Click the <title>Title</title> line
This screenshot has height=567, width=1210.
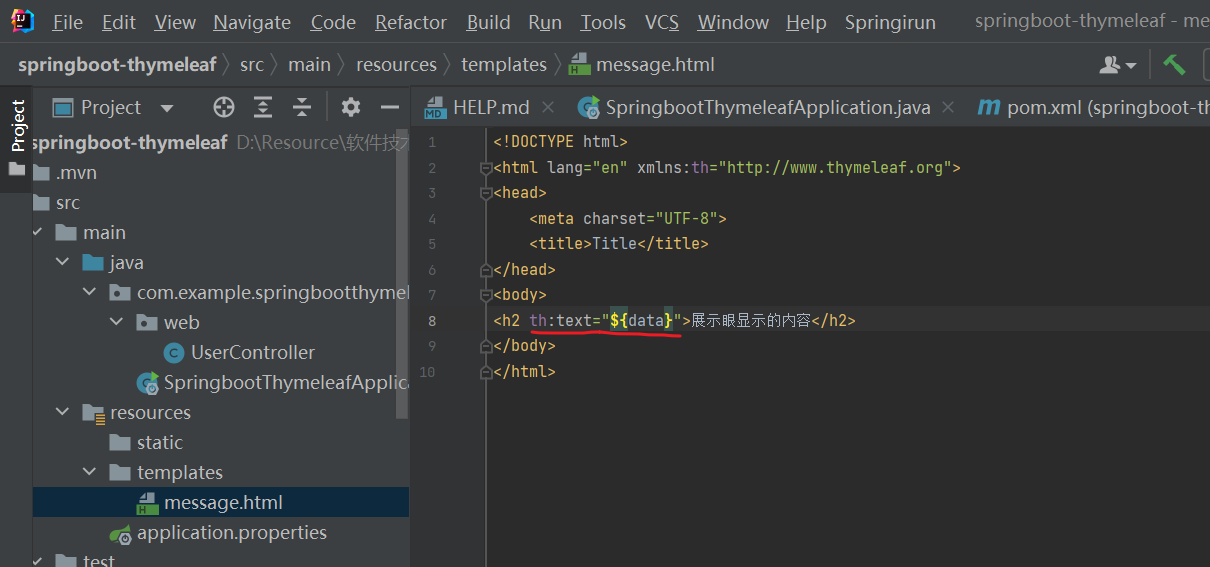[619, 243]
